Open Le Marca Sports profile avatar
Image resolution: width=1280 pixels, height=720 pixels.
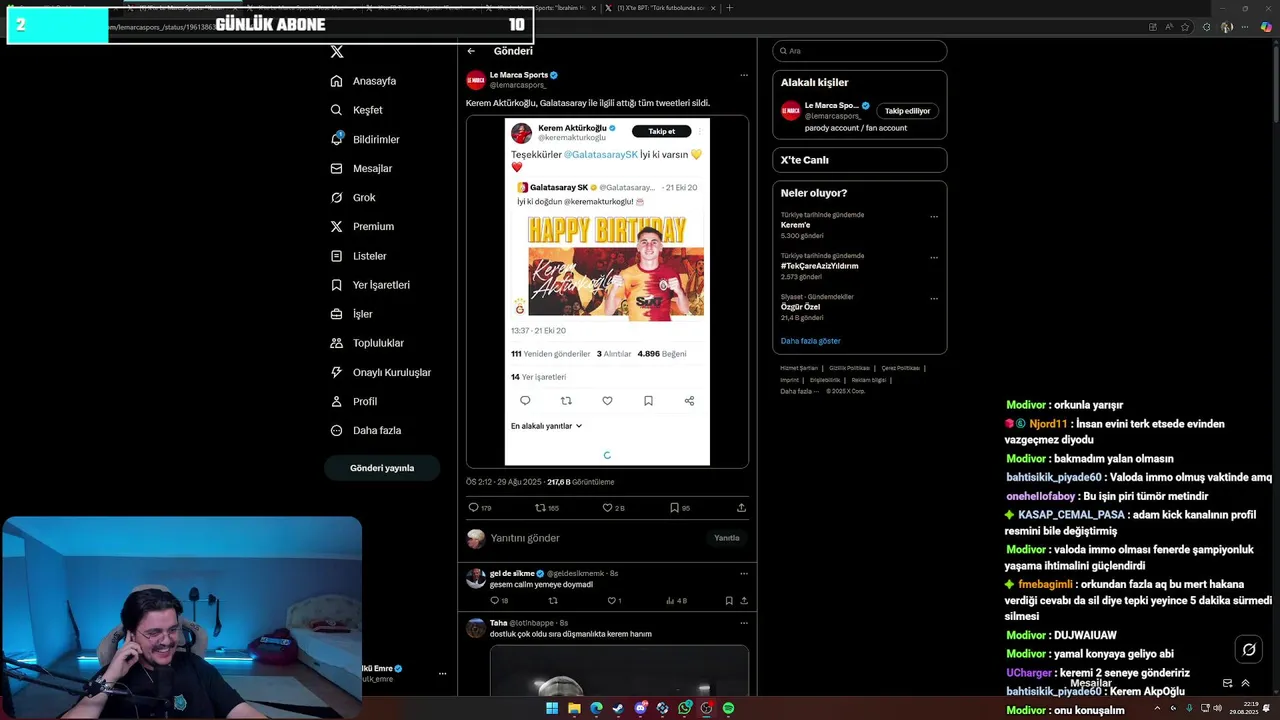coord(476,80)
